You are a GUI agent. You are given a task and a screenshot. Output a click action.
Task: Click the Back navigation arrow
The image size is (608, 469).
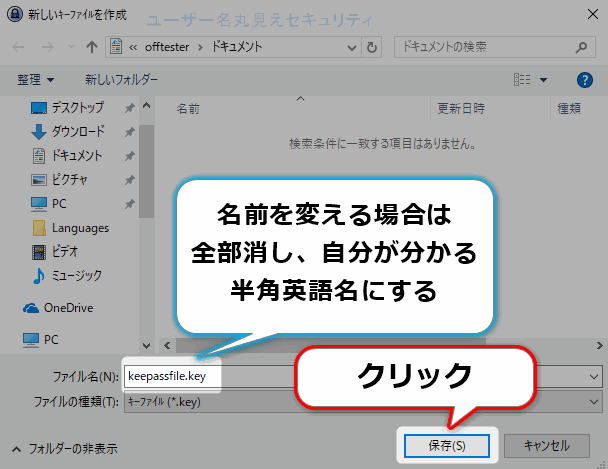(19, 47)
